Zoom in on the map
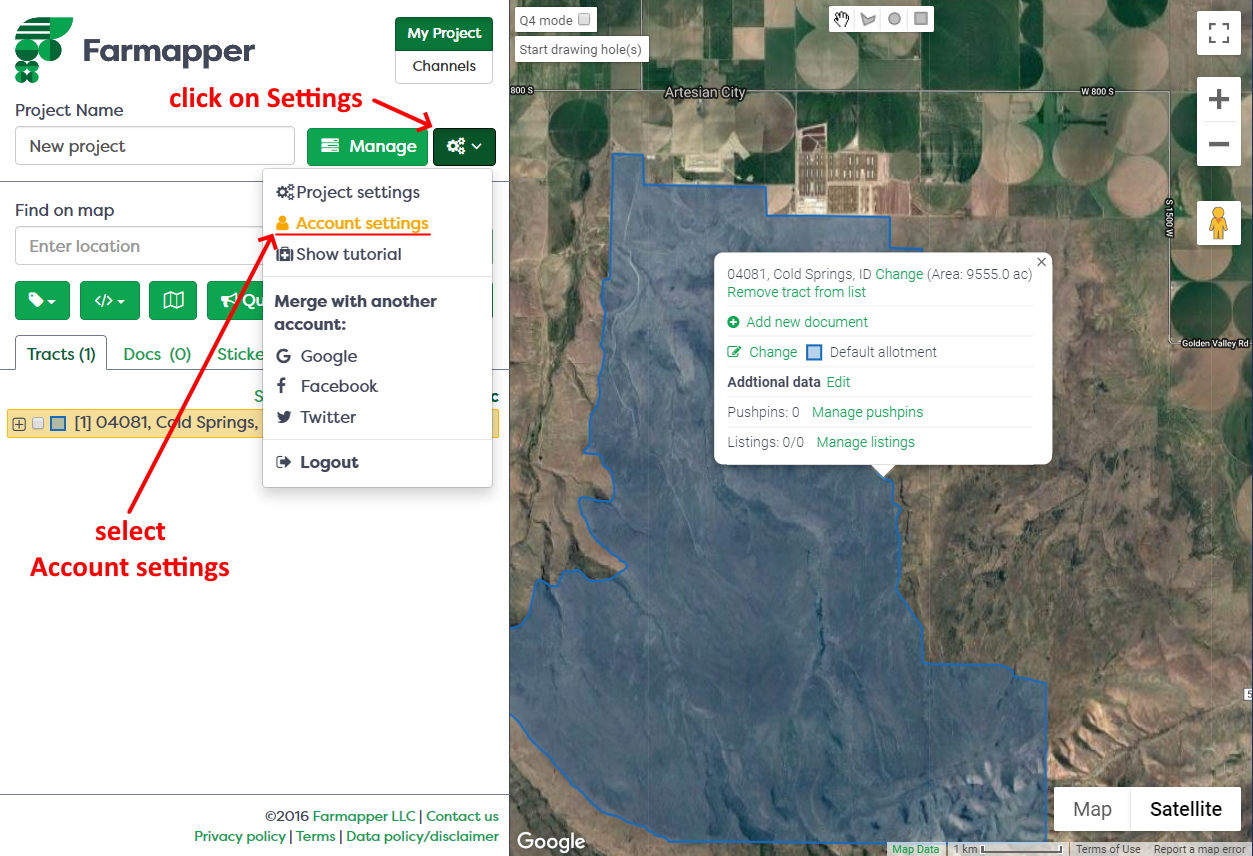This screenshot has height=856, width=1253. (1219, 99)
